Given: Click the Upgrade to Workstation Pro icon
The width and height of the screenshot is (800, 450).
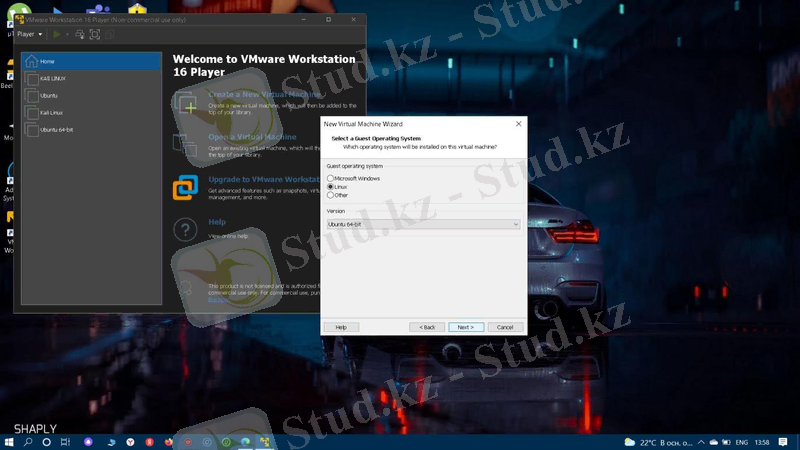Looking at the screenshot, I should pyautogui.click(x=185, y=187).
